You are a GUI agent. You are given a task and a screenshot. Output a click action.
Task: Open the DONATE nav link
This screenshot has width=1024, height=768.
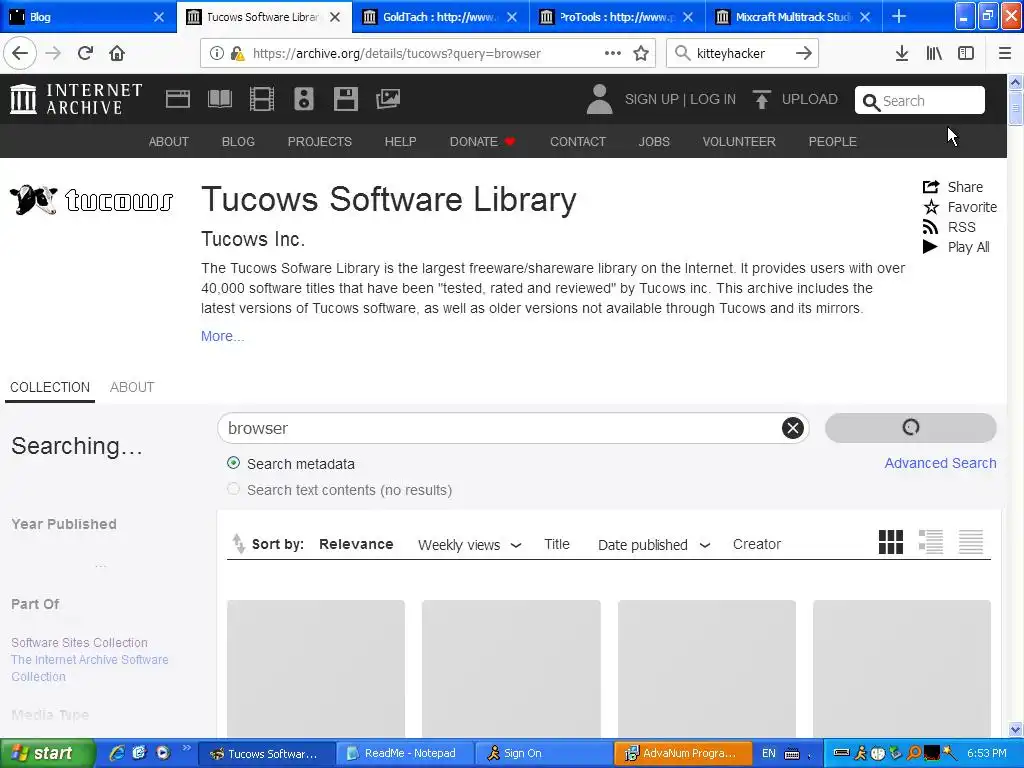tap(482, 142)
